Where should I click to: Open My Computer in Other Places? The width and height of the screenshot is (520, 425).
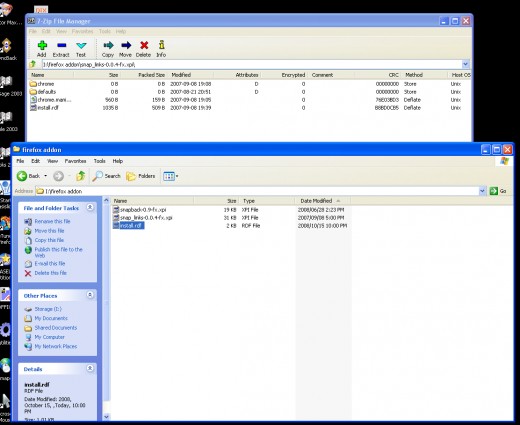pyautogui.click(x=50, y=337)
